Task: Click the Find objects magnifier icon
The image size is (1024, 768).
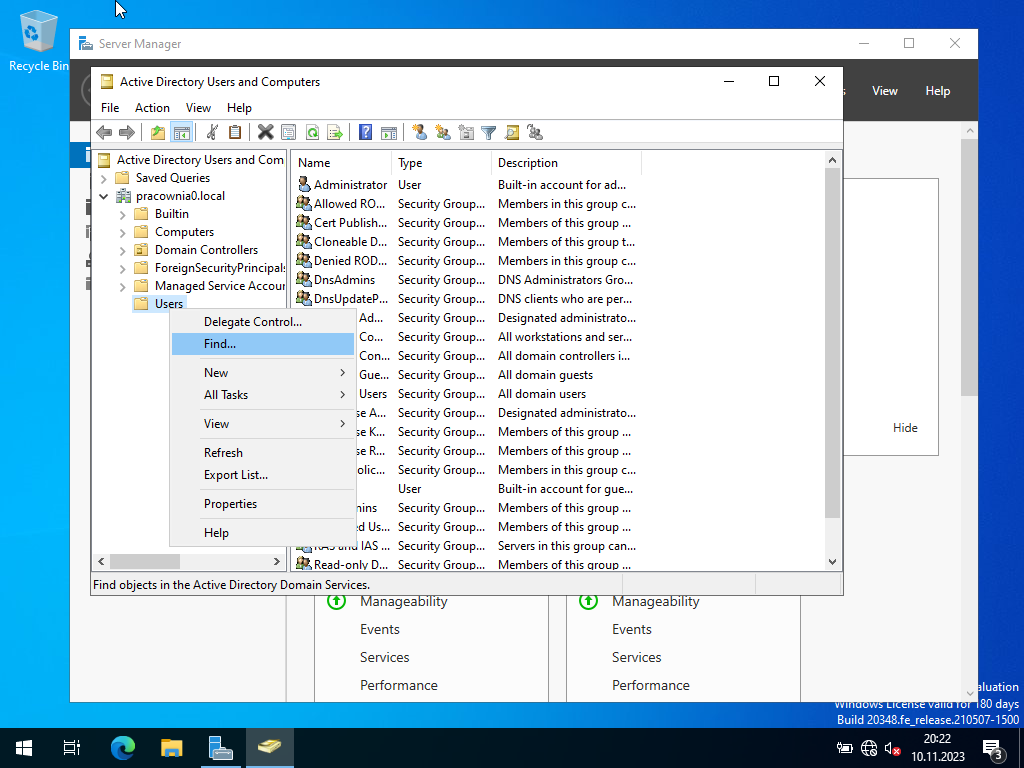Action: click(512, 133)
